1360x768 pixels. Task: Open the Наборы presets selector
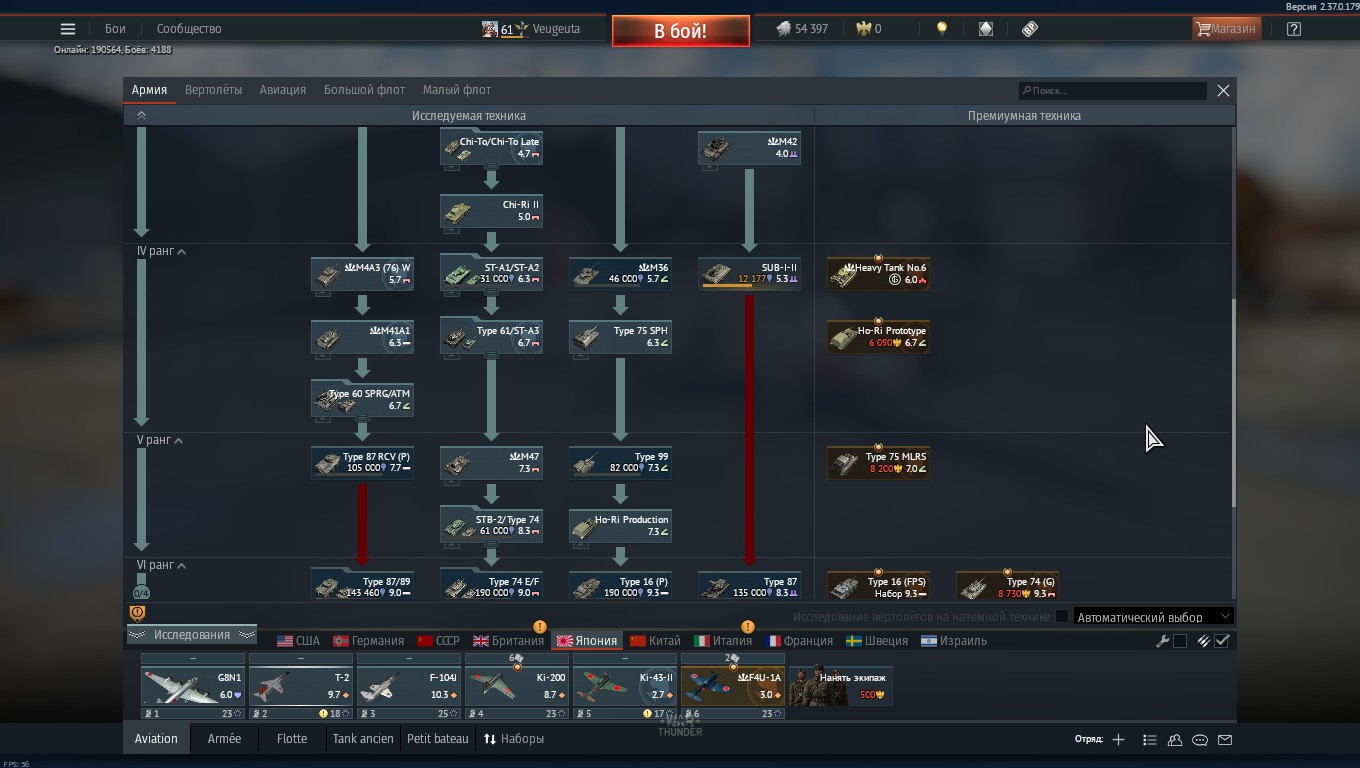click(514, 739)
